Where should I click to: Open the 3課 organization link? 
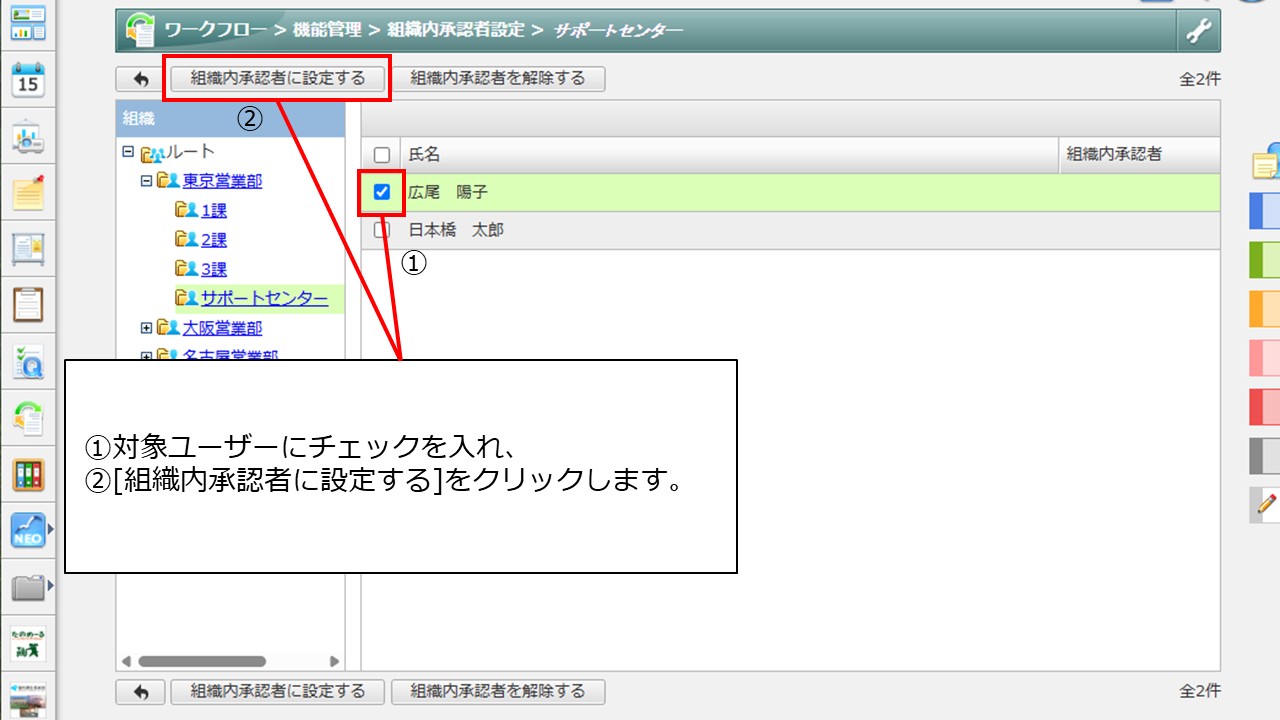tap(214, 269)
